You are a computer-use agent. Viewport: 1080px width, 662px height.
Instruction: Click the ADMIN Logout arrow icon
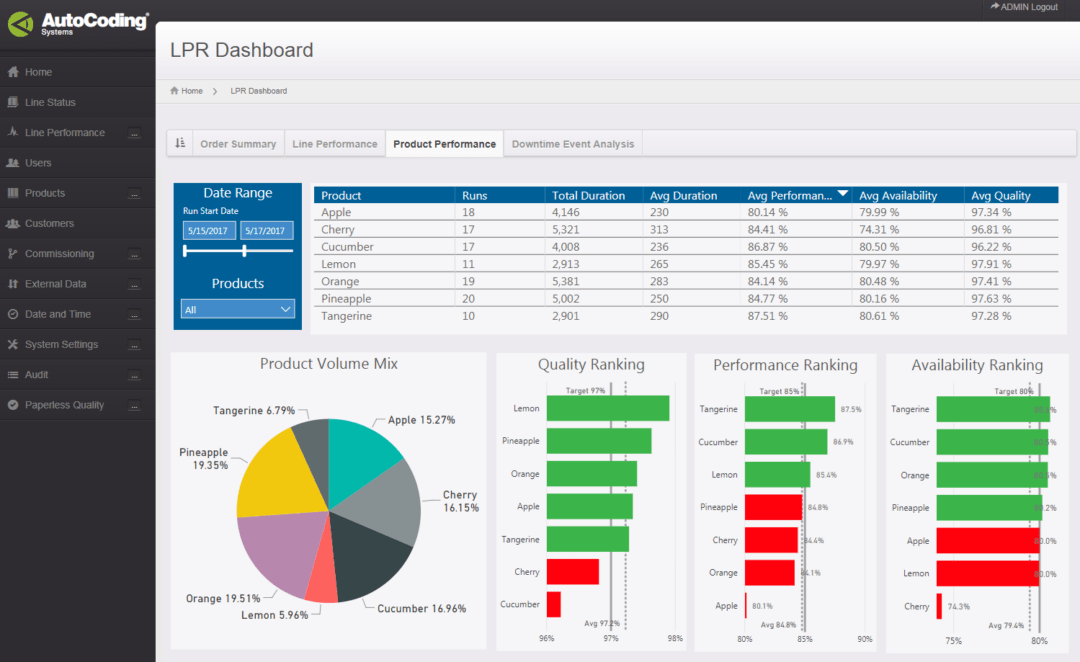click(x=995, y=6)
